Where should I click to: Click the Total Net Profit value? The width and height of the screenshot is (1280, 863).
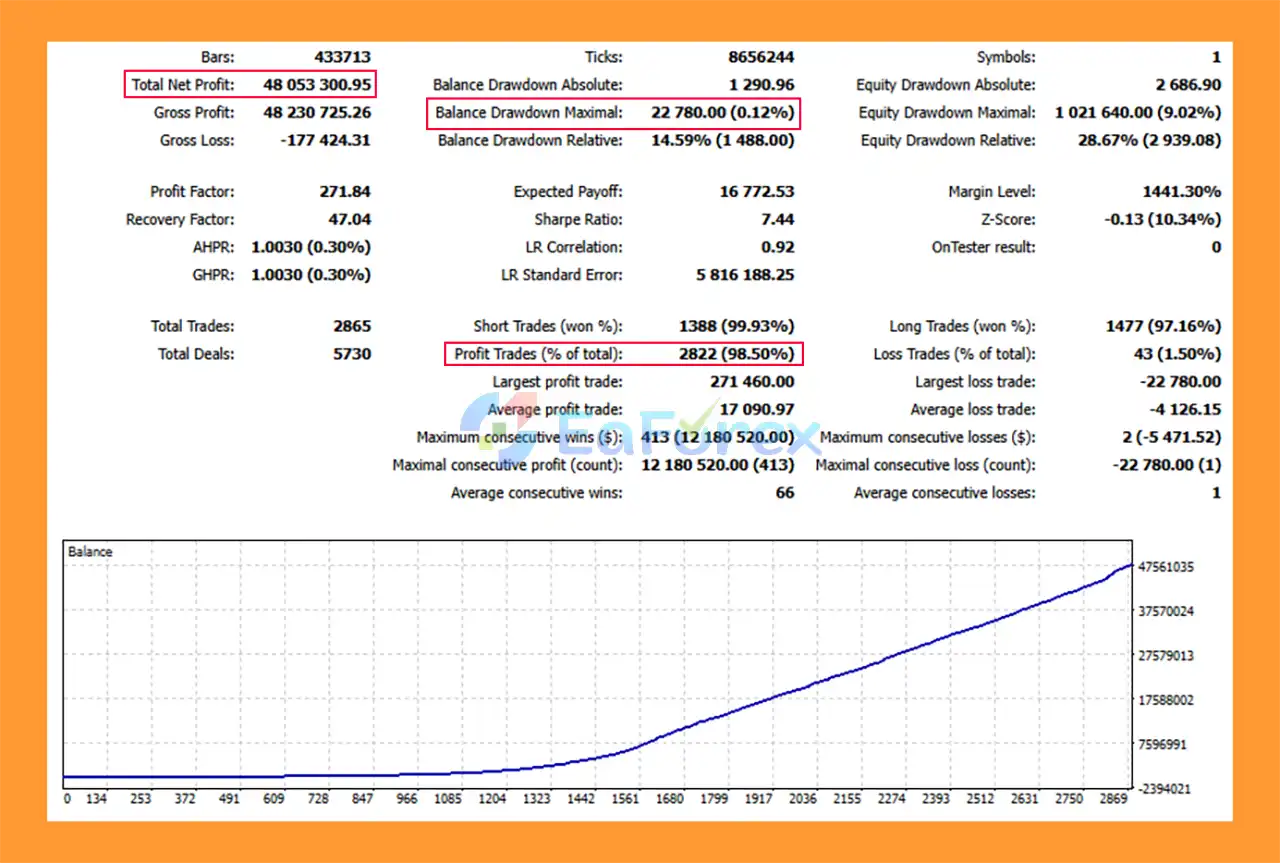(x=317, y=85)
